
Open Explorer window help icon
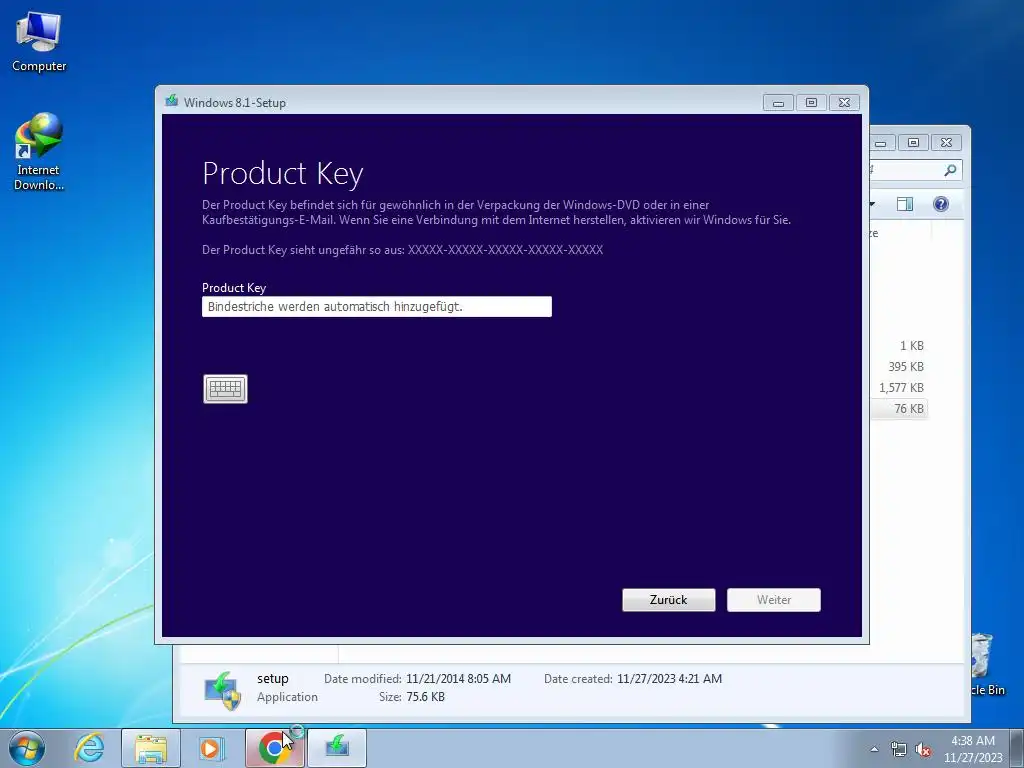[940, 204]
